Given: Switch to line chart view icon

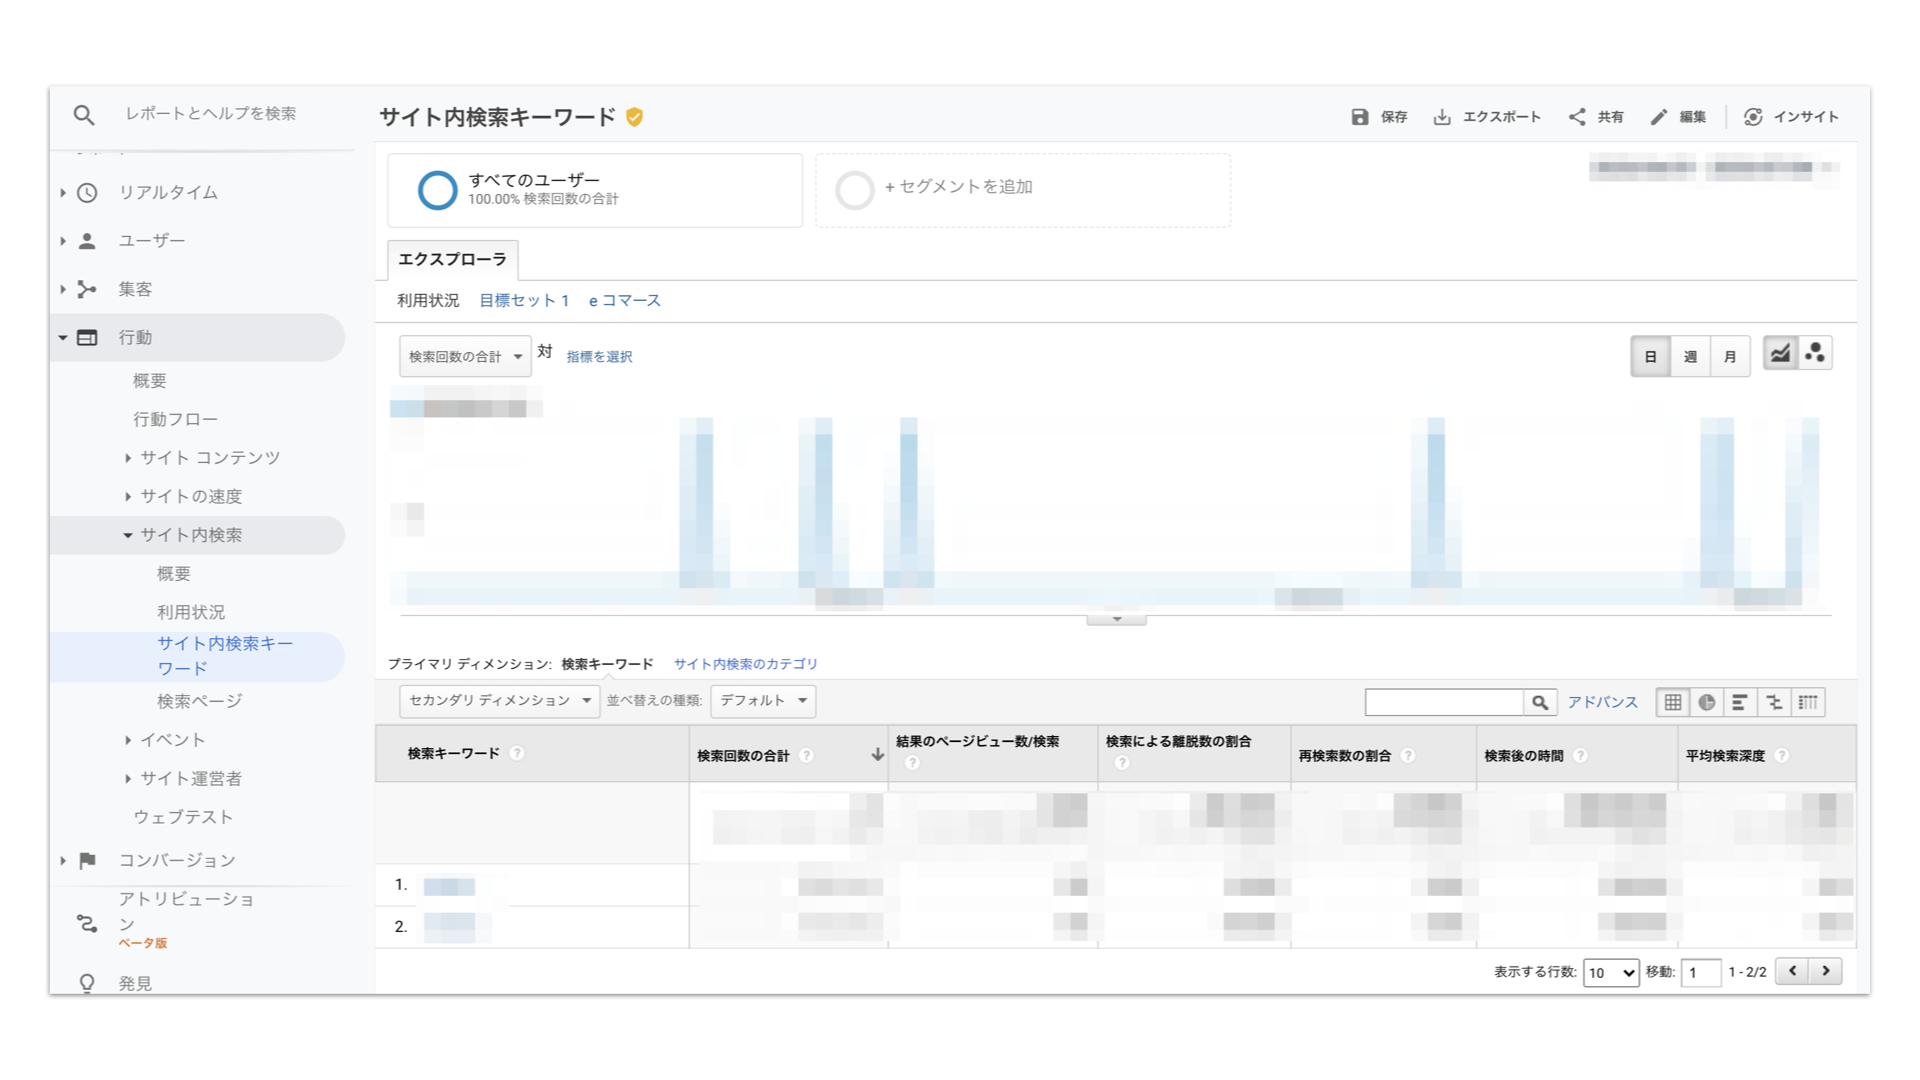Looking at the screenshot, I should pyautogui.click(x=1780, y=353).
